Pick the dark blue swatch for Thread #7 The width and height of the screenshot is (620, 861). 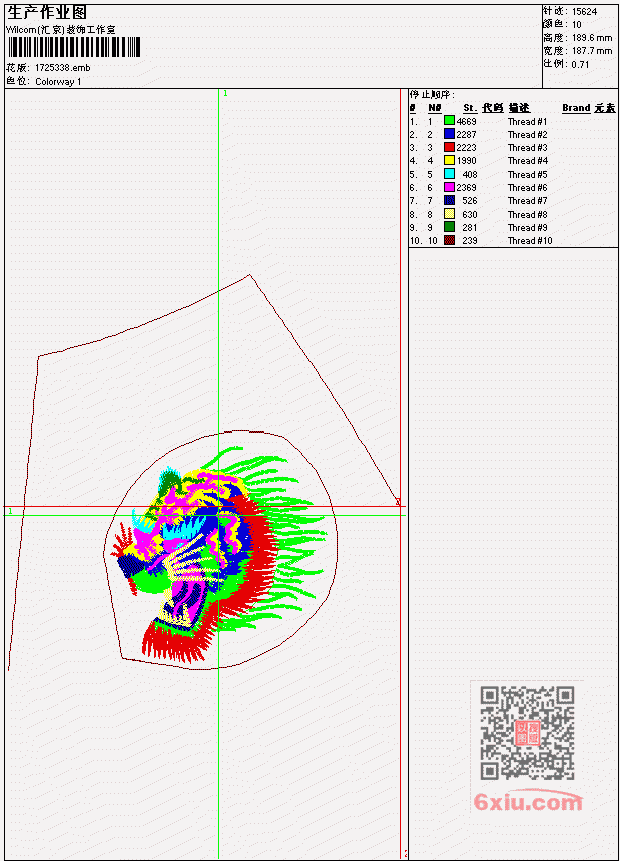coord(449,200)
